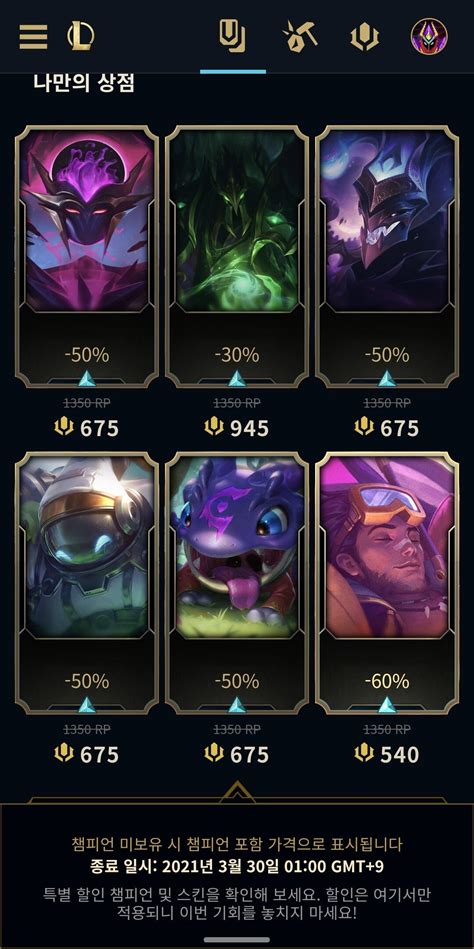This screenshot has width=474, height=949.
Task: Open the RP currency icon tab
Action: tap(364, 37)
